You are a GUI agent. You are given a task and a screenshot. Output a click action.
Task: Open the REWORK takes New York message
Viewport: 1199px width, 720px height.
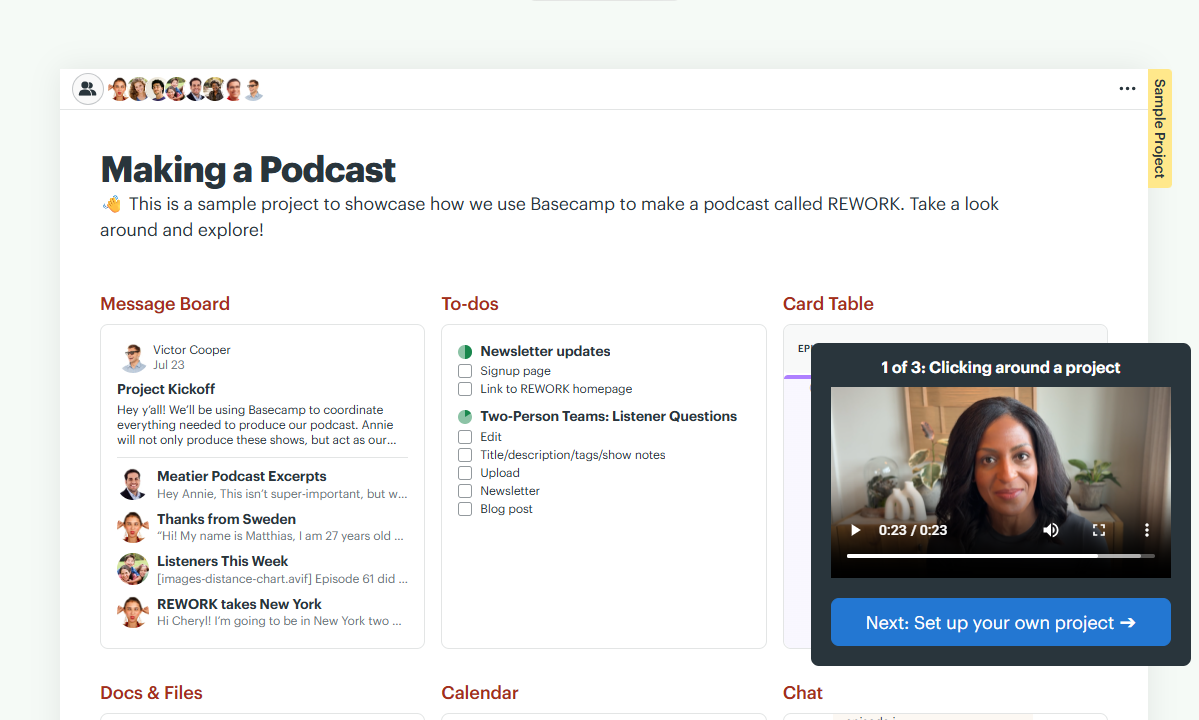coord(239,604)
